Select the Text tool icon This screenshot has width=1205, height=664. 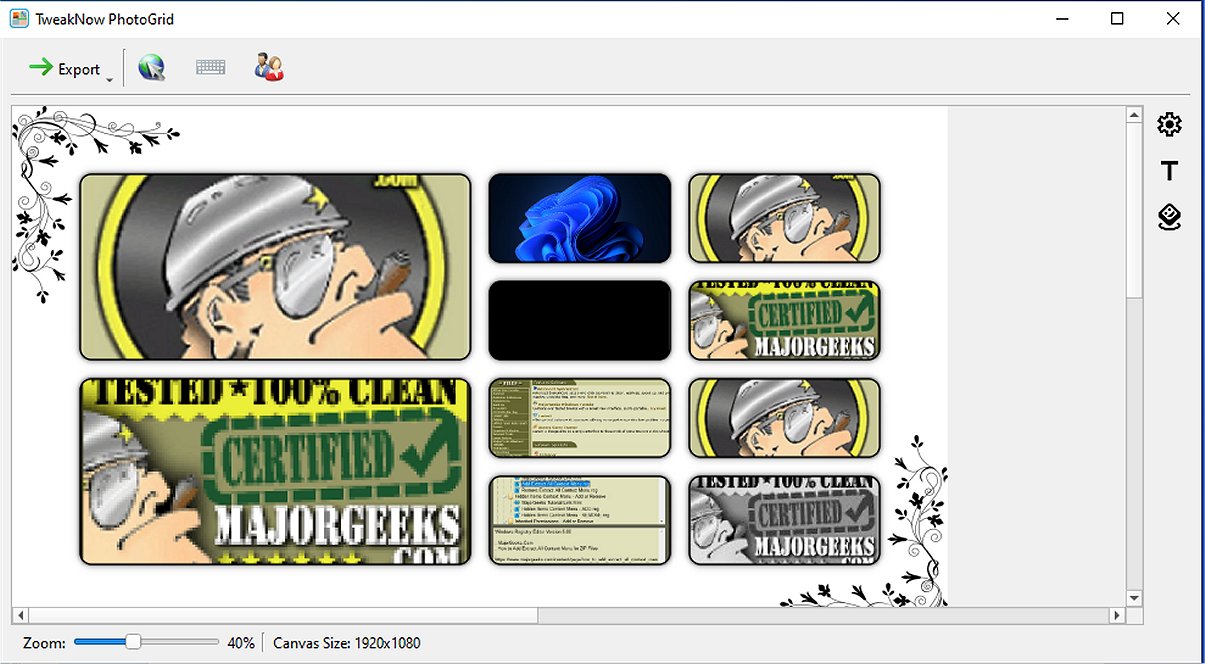click(x=1169, y=171)
